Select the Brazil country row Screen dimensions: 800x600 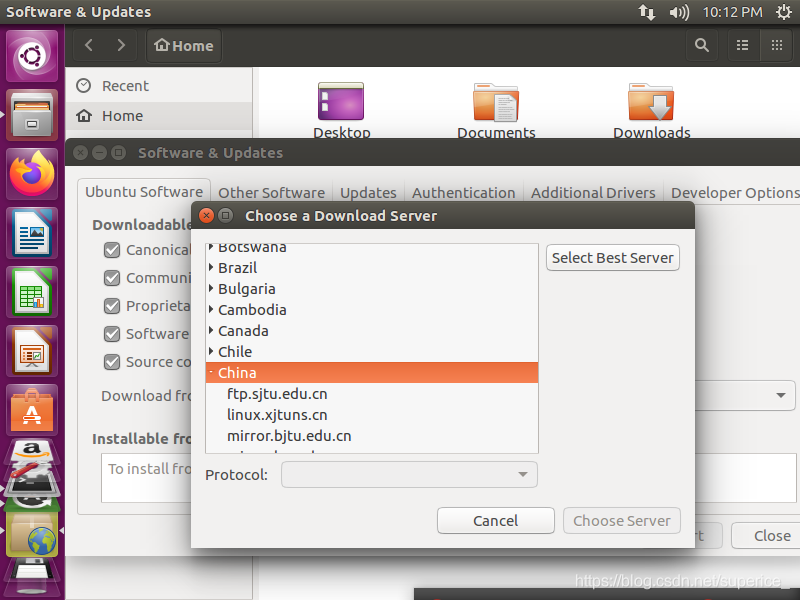point(371,267)
